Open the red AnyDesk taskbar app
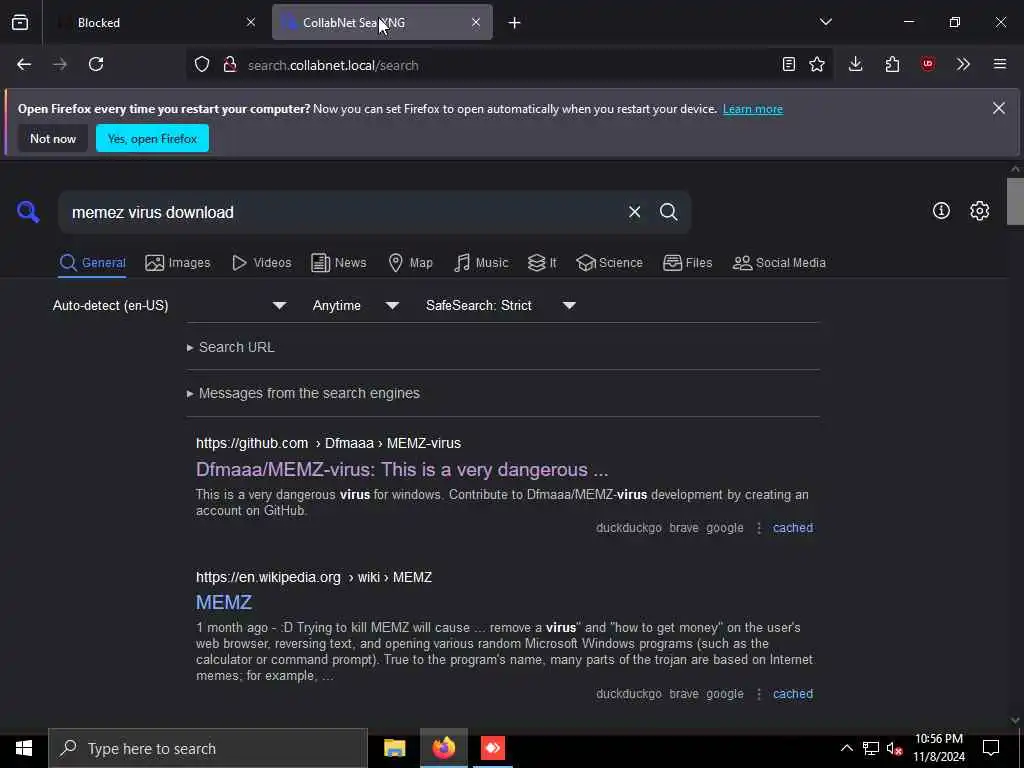The image size is (1024, 768). [492, 748]
